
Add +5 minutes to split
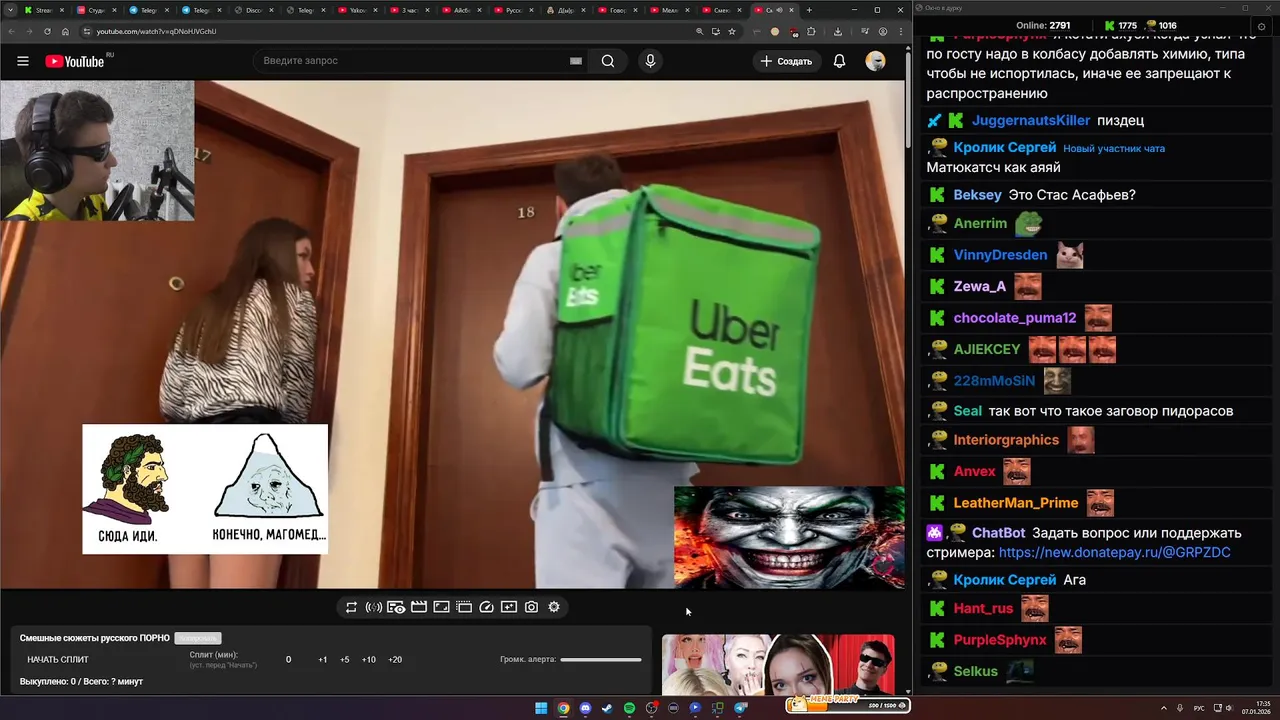(345, 660)
